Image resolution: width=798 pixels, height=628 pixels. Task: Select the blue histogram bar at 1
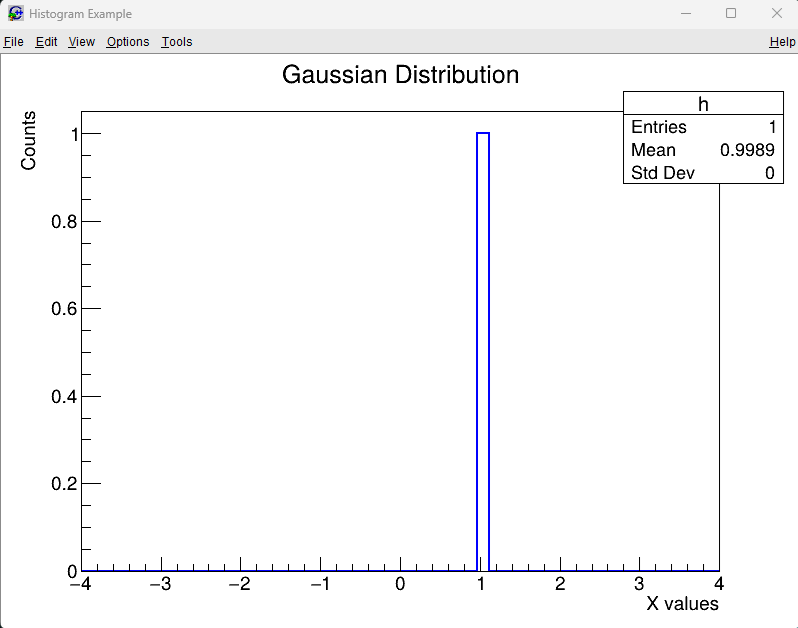point(483,350)
